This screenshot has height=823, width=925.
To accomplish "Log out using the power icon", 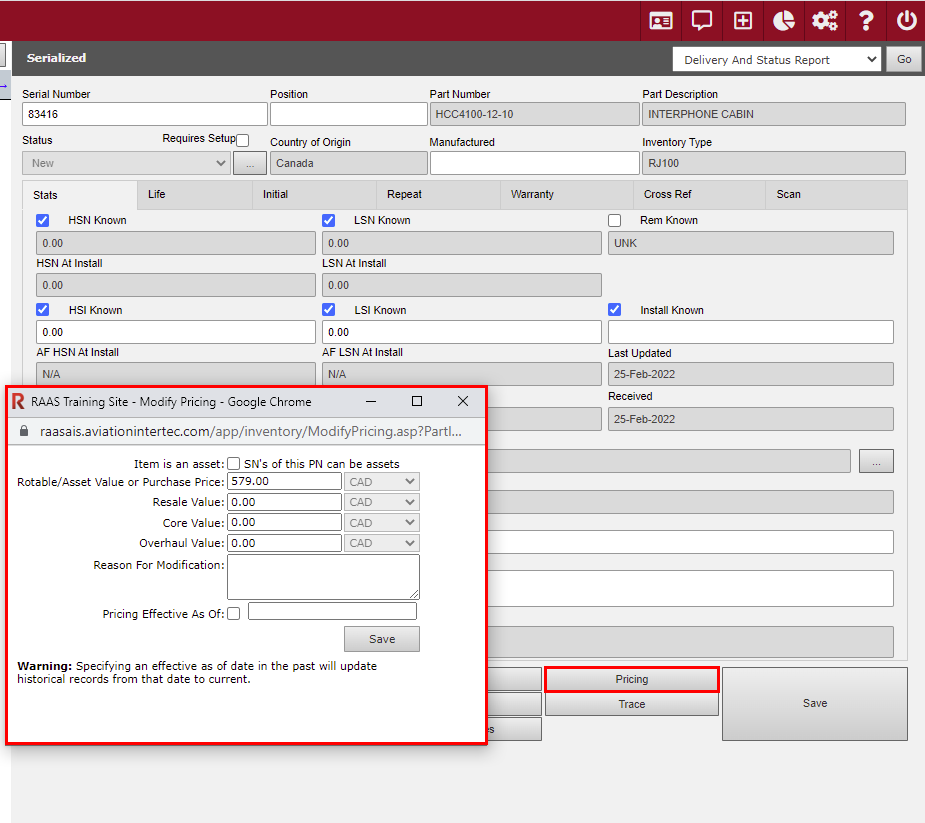I will 905,20.
